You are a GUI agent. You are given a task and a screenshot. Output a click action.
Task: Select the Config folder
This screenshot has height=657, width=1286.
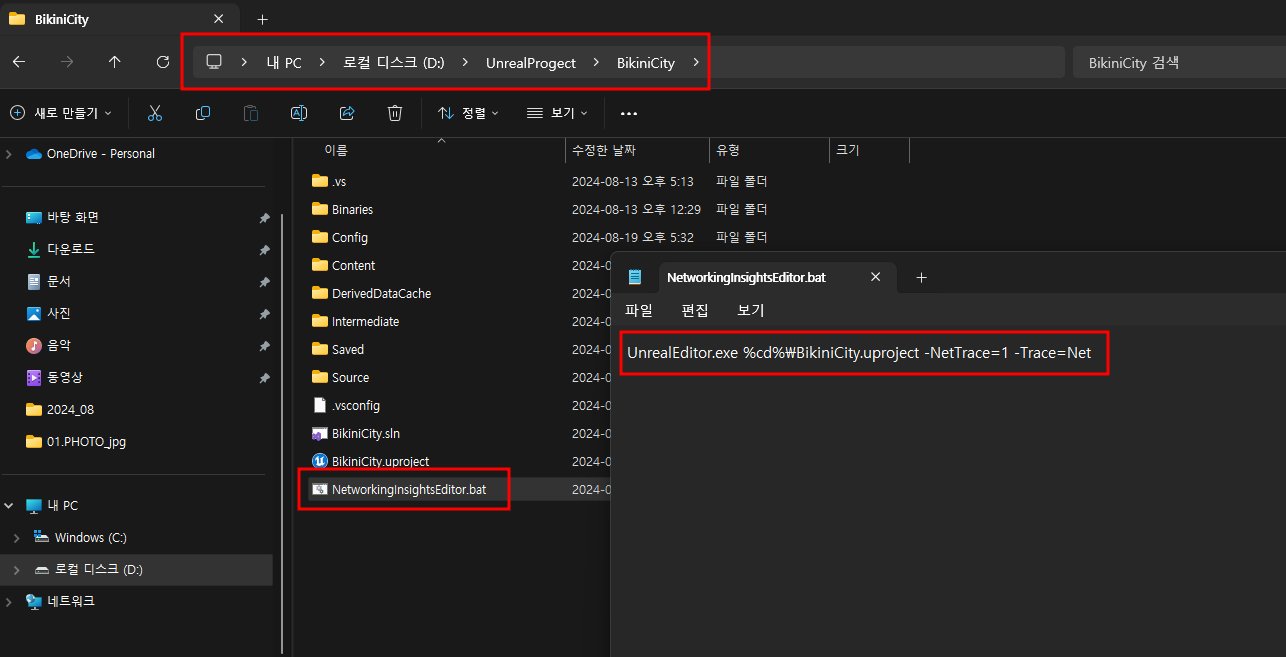tap(350, 237)
